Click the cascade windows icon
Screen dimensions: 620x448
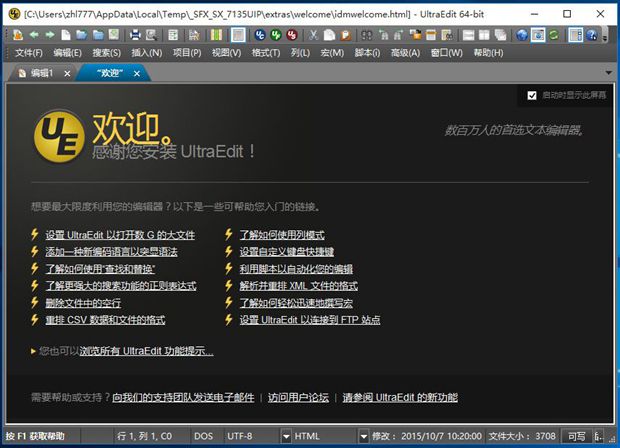pyautogui.click(x=501, y=35)
